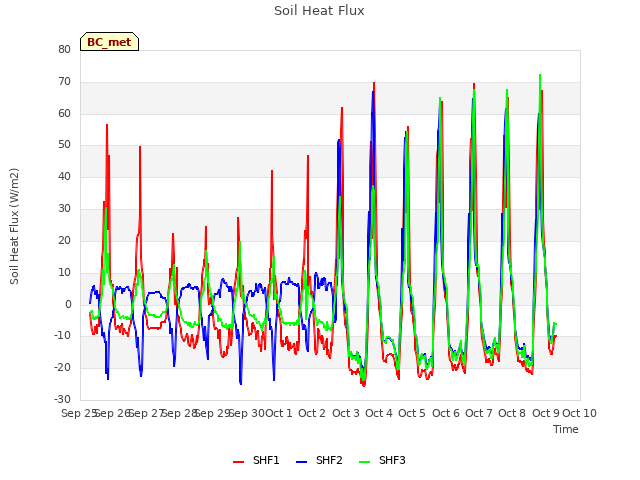Click the Oct 4 x-axis label
640x480 pixels.
point(379,413)
